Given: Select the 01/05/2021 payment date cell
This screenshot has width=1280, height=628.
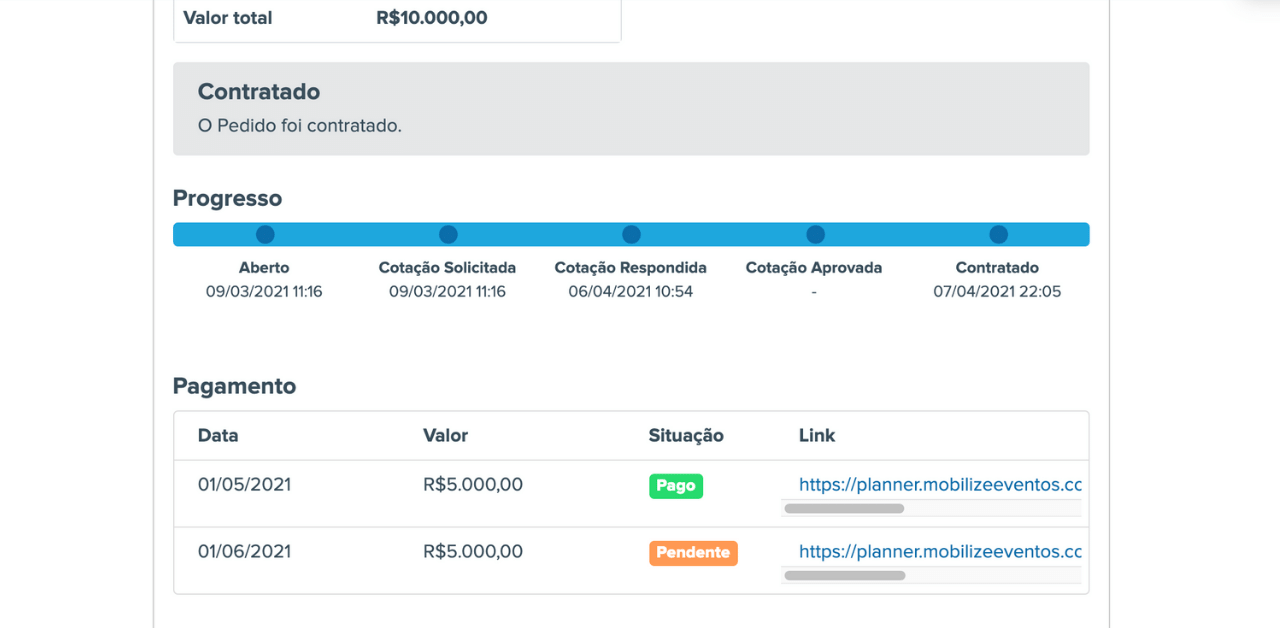Looking at the screenshot, I should click(244, 484).
